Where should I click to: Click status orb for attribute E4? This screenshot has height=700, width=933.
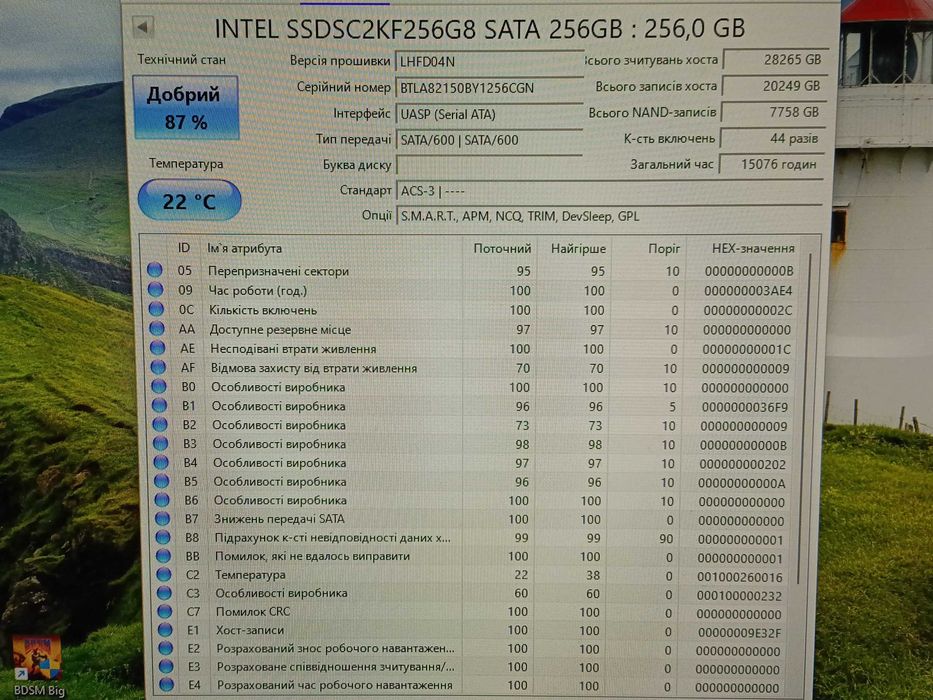tap(167, 685)
